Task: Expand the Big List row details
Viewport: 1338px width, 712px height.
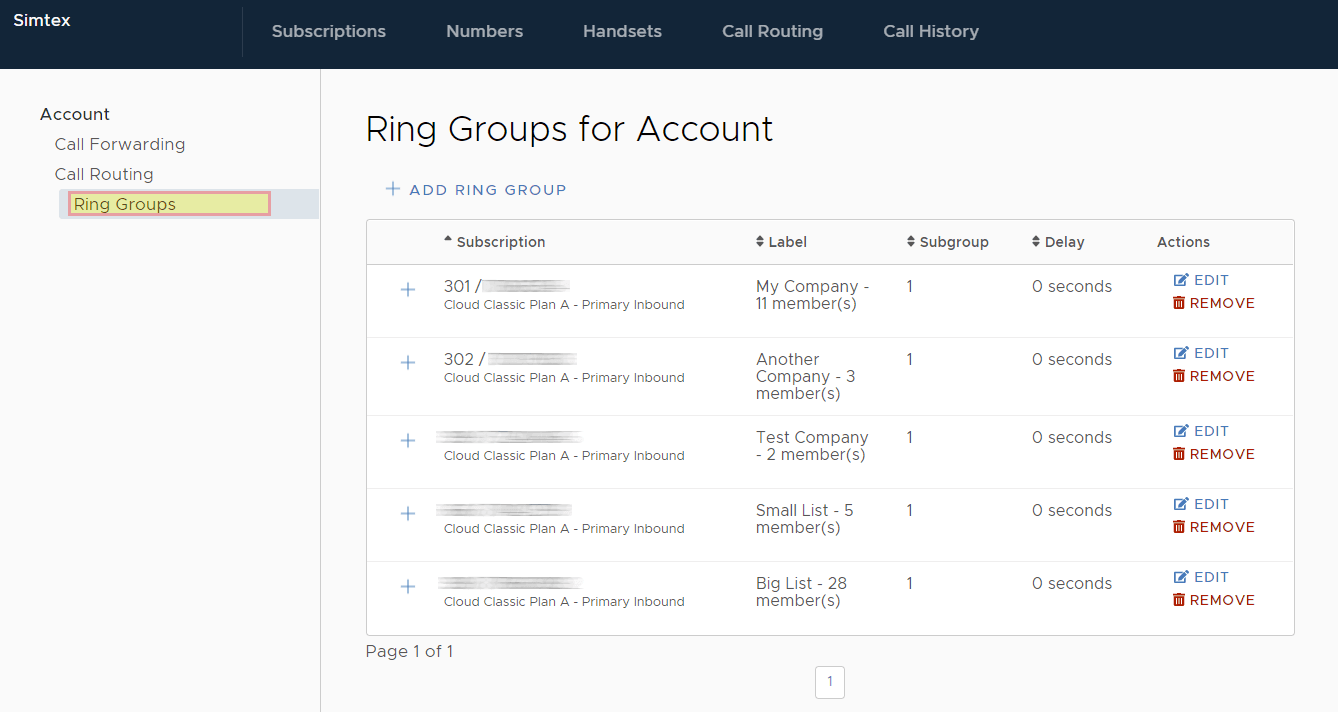Action: tap(408, 587)
